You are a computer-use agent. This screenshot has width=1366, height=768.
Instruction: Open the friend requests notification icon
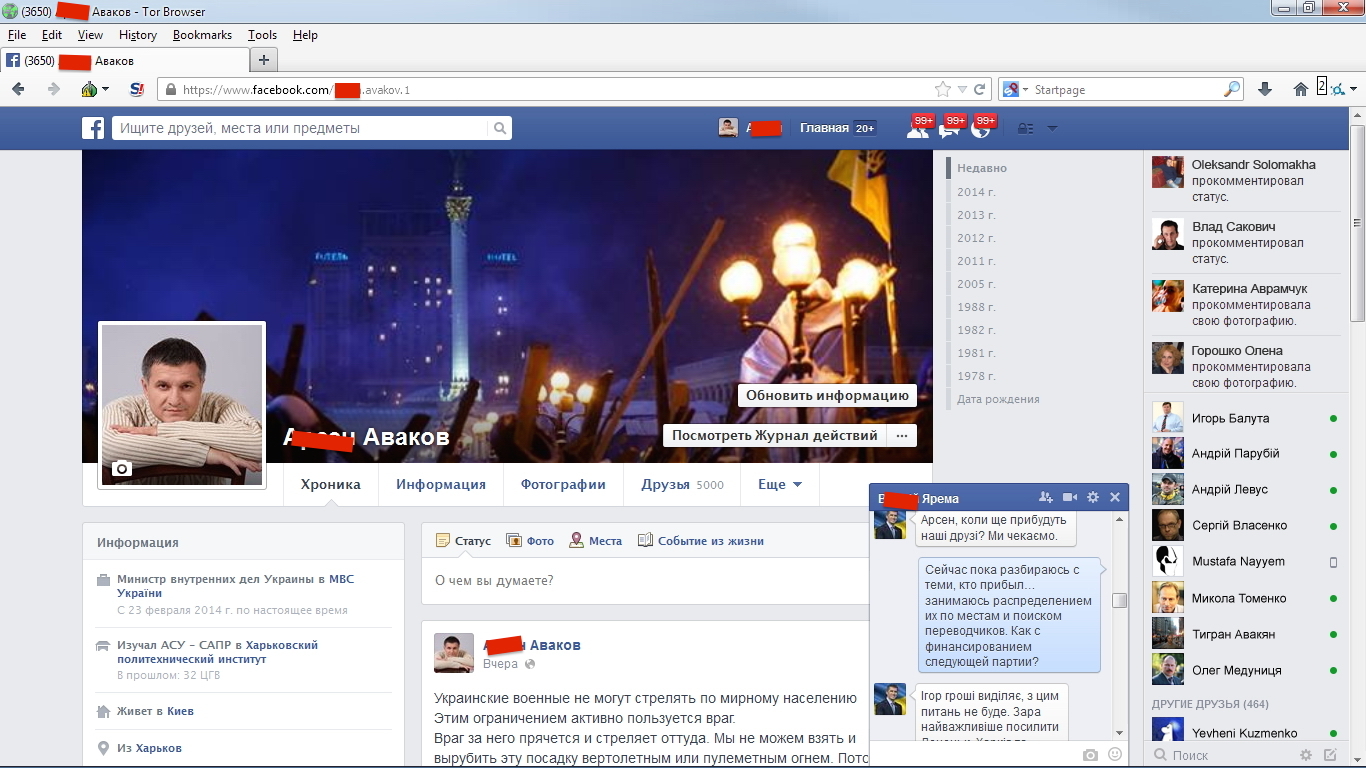917,129
